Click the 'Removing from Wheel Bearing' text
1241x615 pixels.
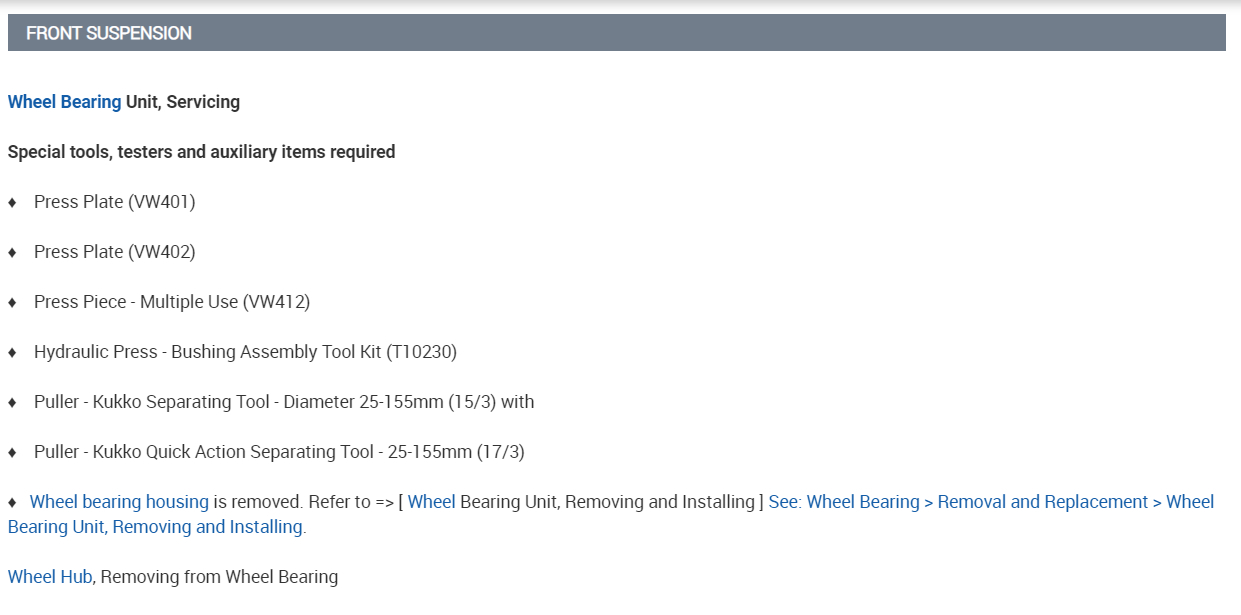click(220, 577)
